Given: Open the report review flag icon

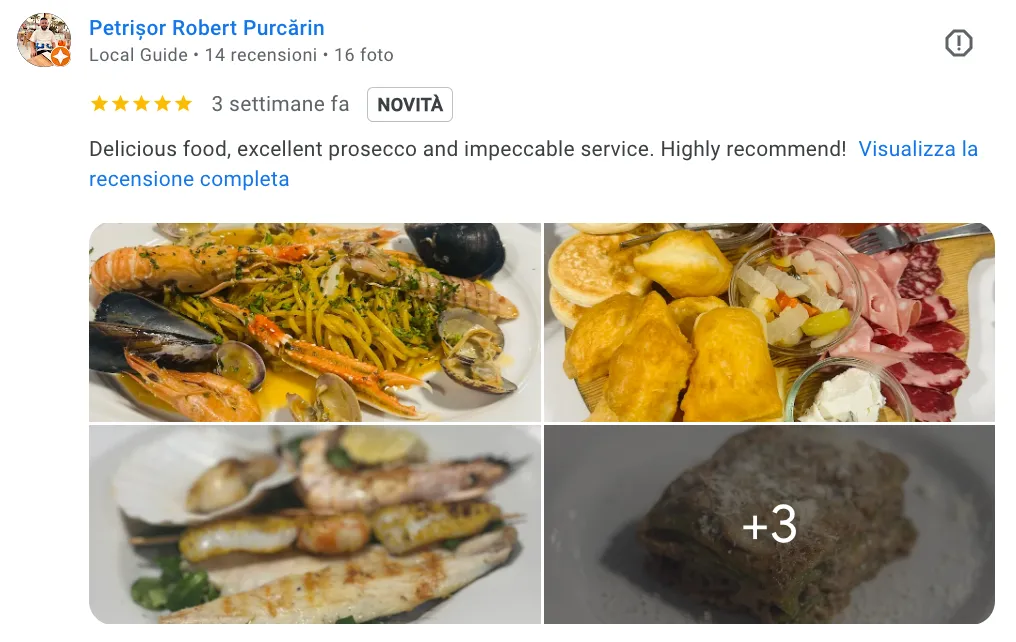Looking at the screenshot, I should click(958, 43).
